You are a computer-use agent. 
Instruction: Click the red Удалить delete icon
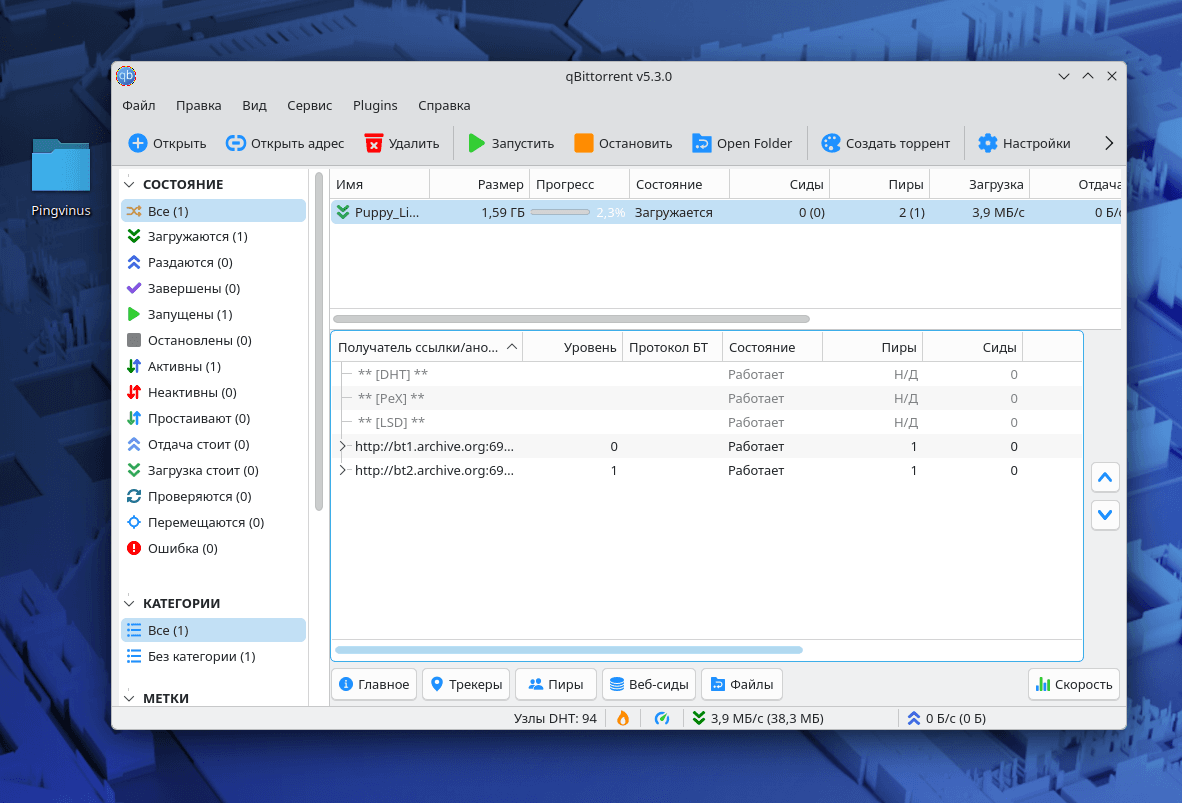click(374, 143)
